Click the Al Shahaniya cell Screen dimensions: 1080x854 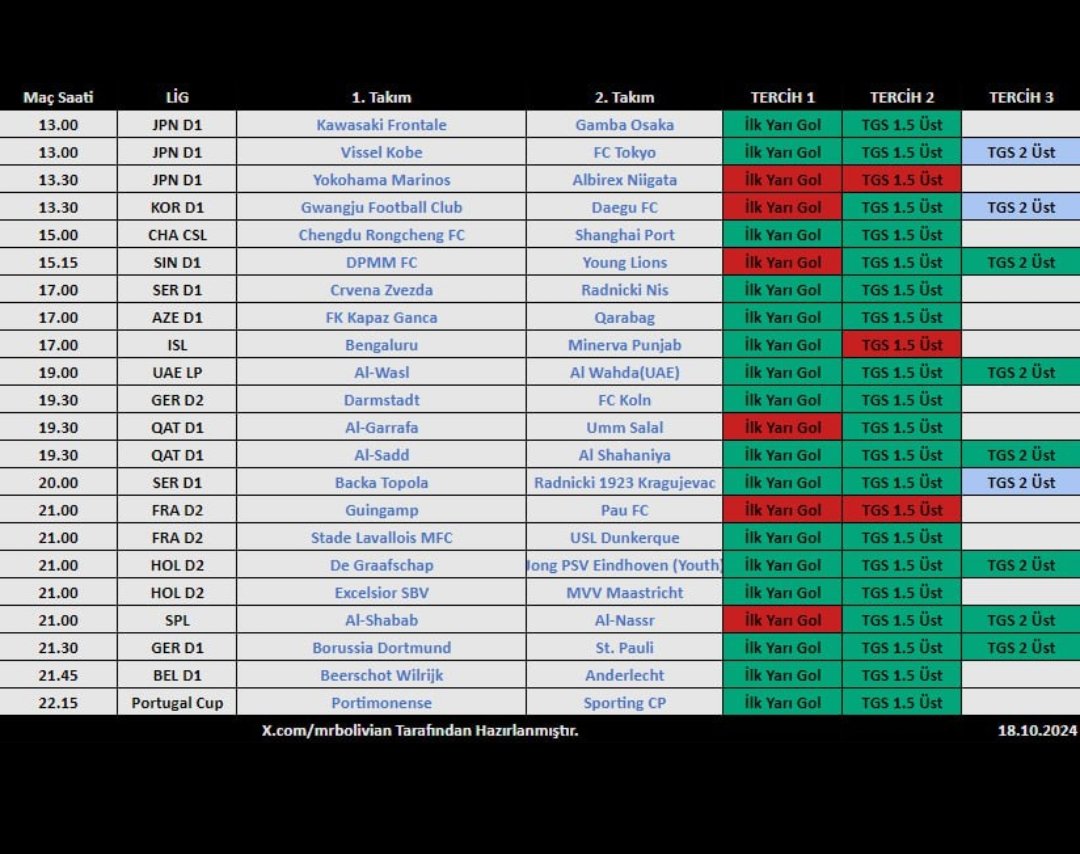click(x=624, y=455)
